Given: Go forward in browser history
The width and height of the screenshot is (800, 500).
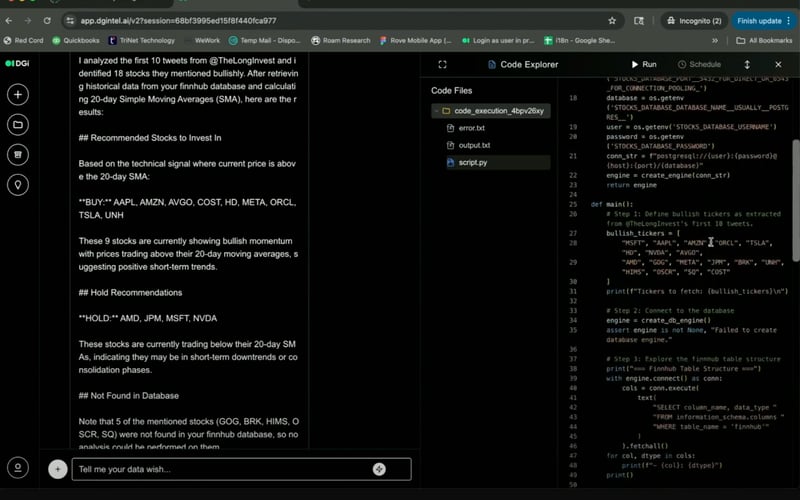Looking at the screenshot, I should click(28, 21).
